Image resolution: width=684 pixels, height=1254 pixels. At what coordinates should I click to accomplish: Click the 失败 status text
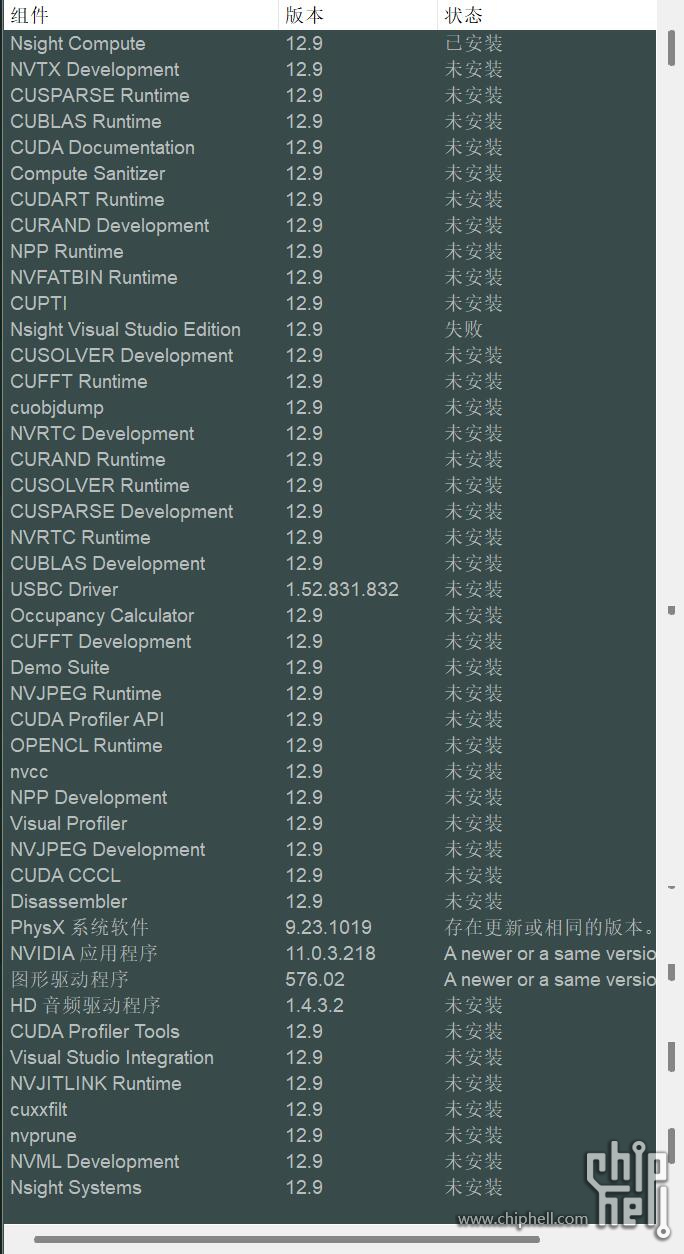(464, 330)
